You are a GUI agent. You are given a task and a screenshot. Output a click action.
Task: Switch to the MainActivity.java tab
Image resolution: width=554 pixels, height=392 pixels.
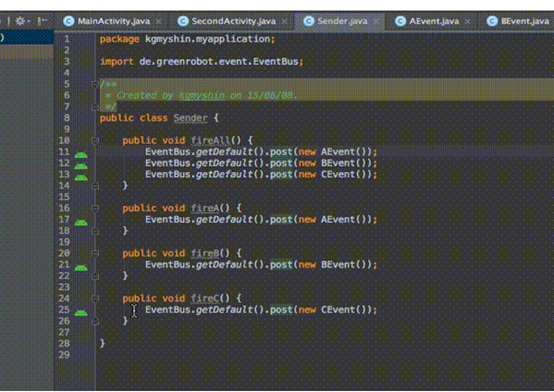tap(114, 21)
